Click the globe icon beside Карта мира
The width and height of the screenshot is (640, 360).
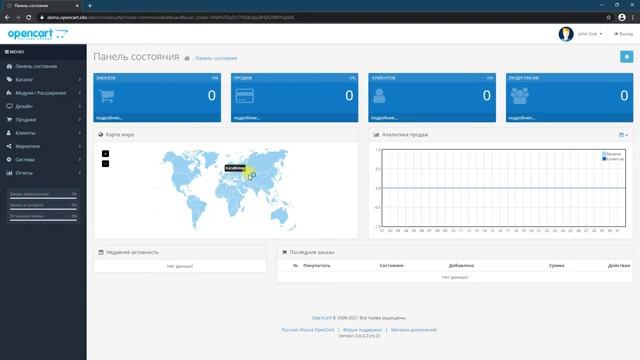click(x=101, y=134)
